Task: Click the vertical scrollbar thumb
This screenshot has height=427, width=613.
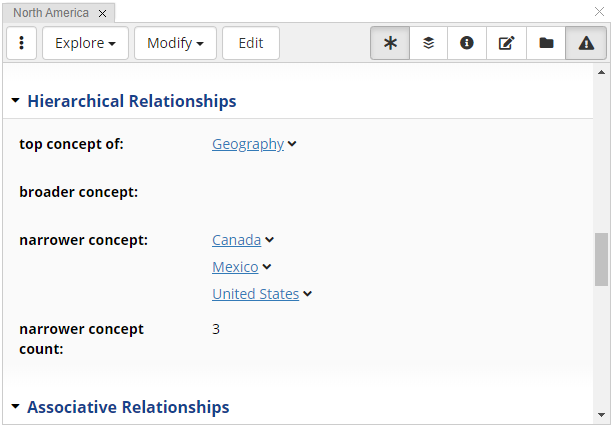Action: (x=601, y=259)
